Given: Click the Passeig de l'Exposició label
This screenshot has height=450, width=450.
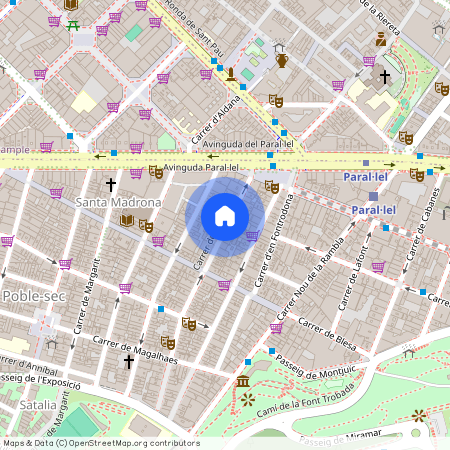Looking at the screenshot, I should coord(40,381).
